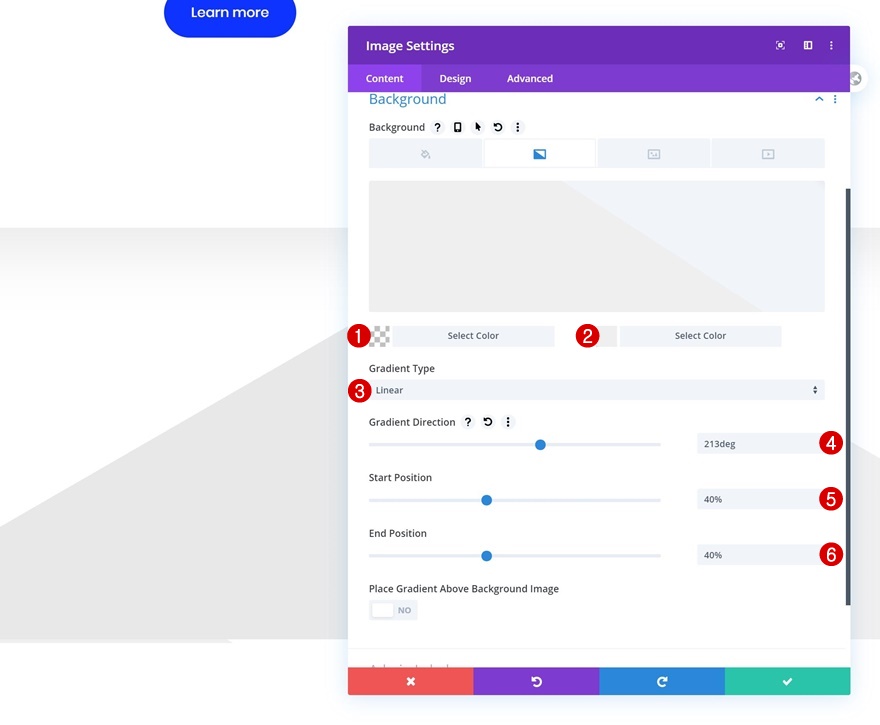The width and height of the screenshot is (880, 725).
Task: Click the Background help question mark icon
Action: coord(437,127)
